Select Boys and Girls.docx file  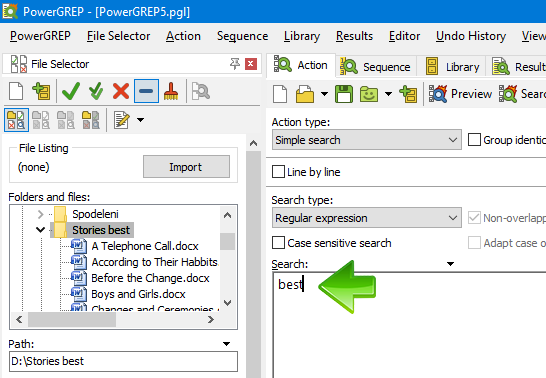coord(138,294)
